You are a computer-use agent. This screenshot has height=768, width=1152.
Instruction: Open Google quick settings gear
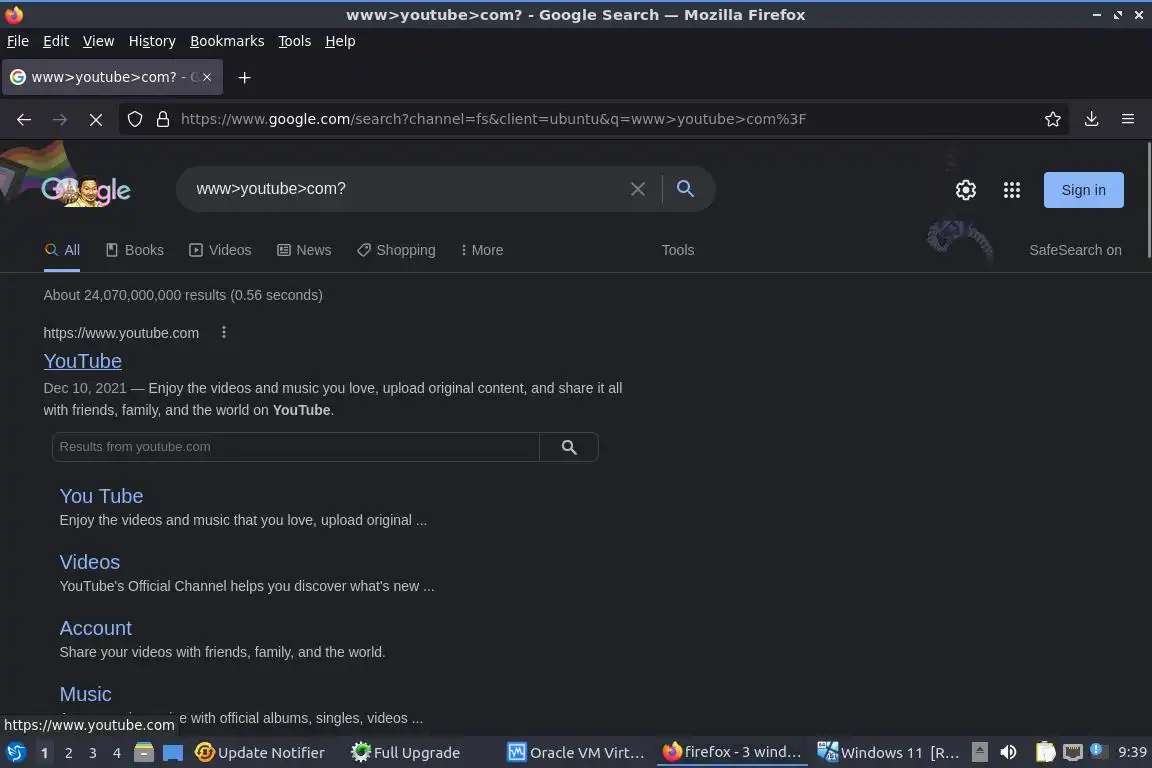pos(965,190)
